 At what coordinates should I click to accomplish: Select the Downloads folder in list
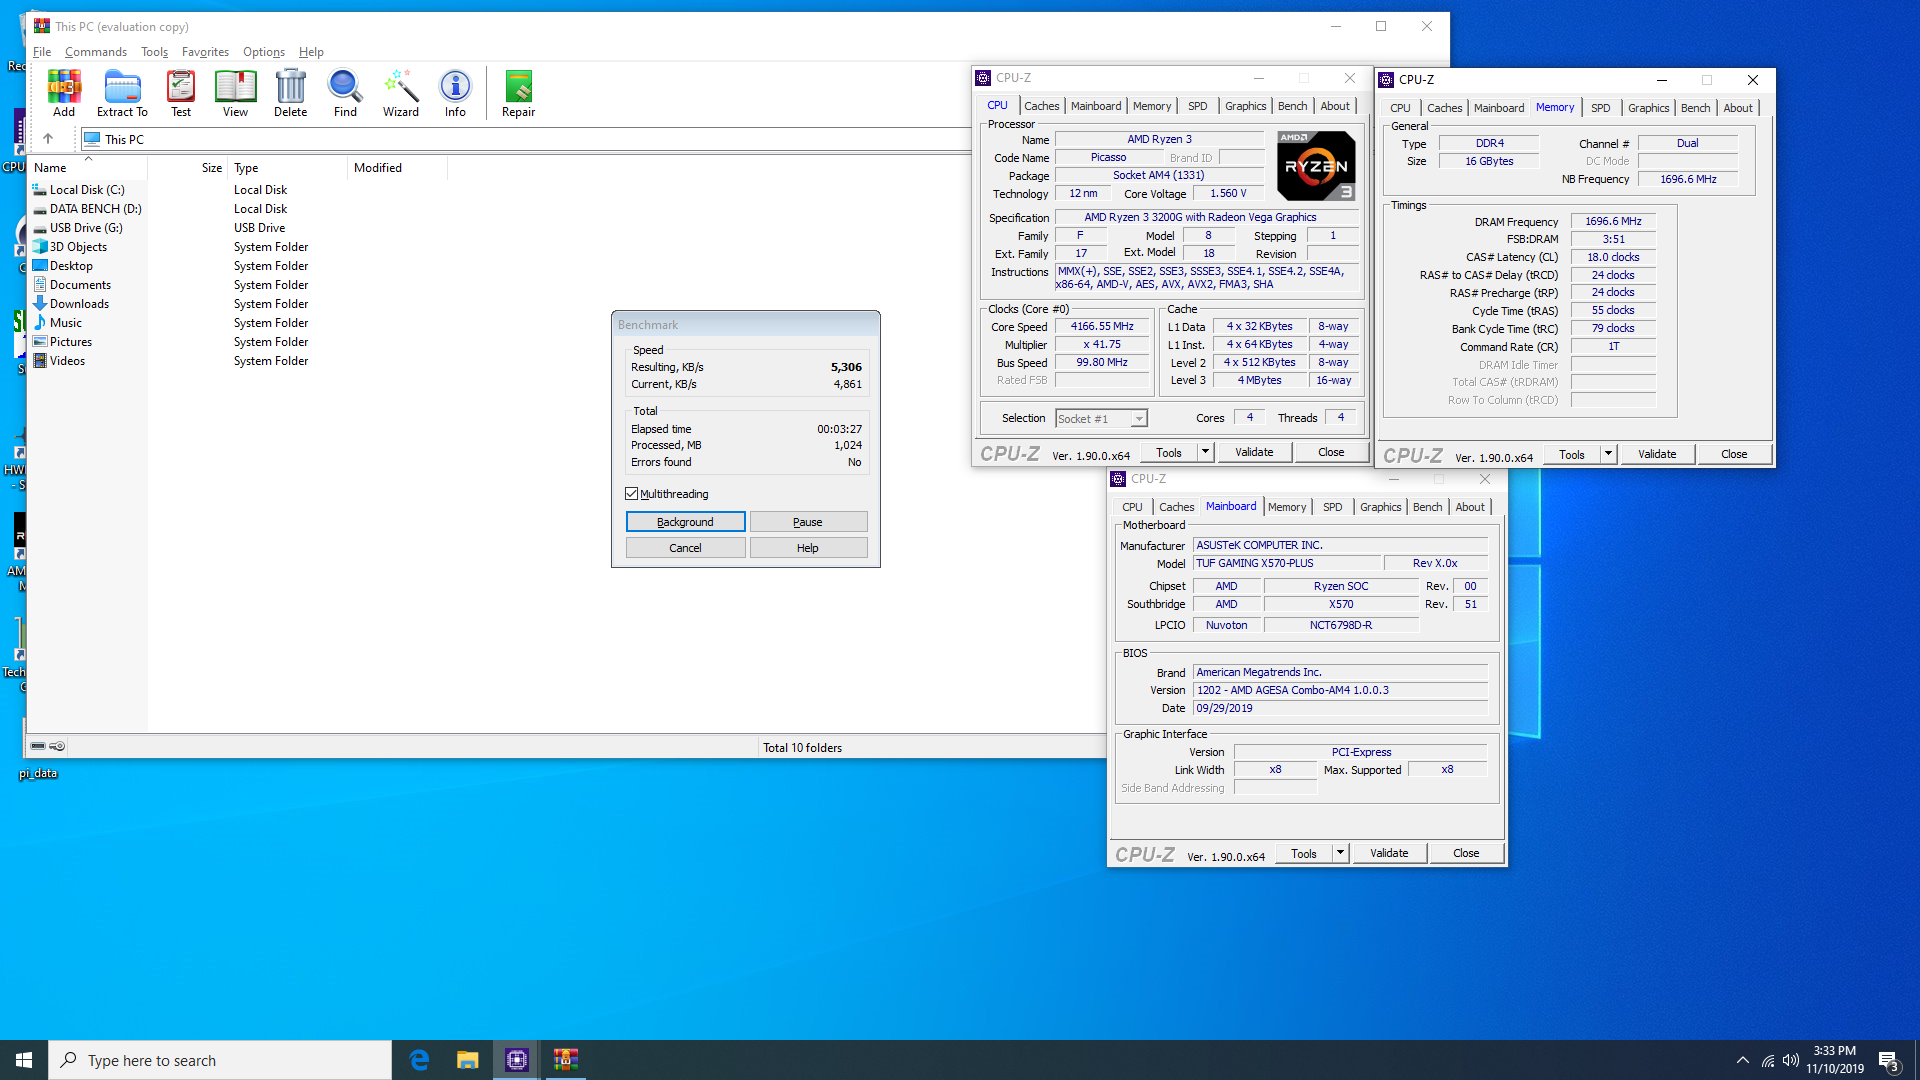click(x=79, y=304)
